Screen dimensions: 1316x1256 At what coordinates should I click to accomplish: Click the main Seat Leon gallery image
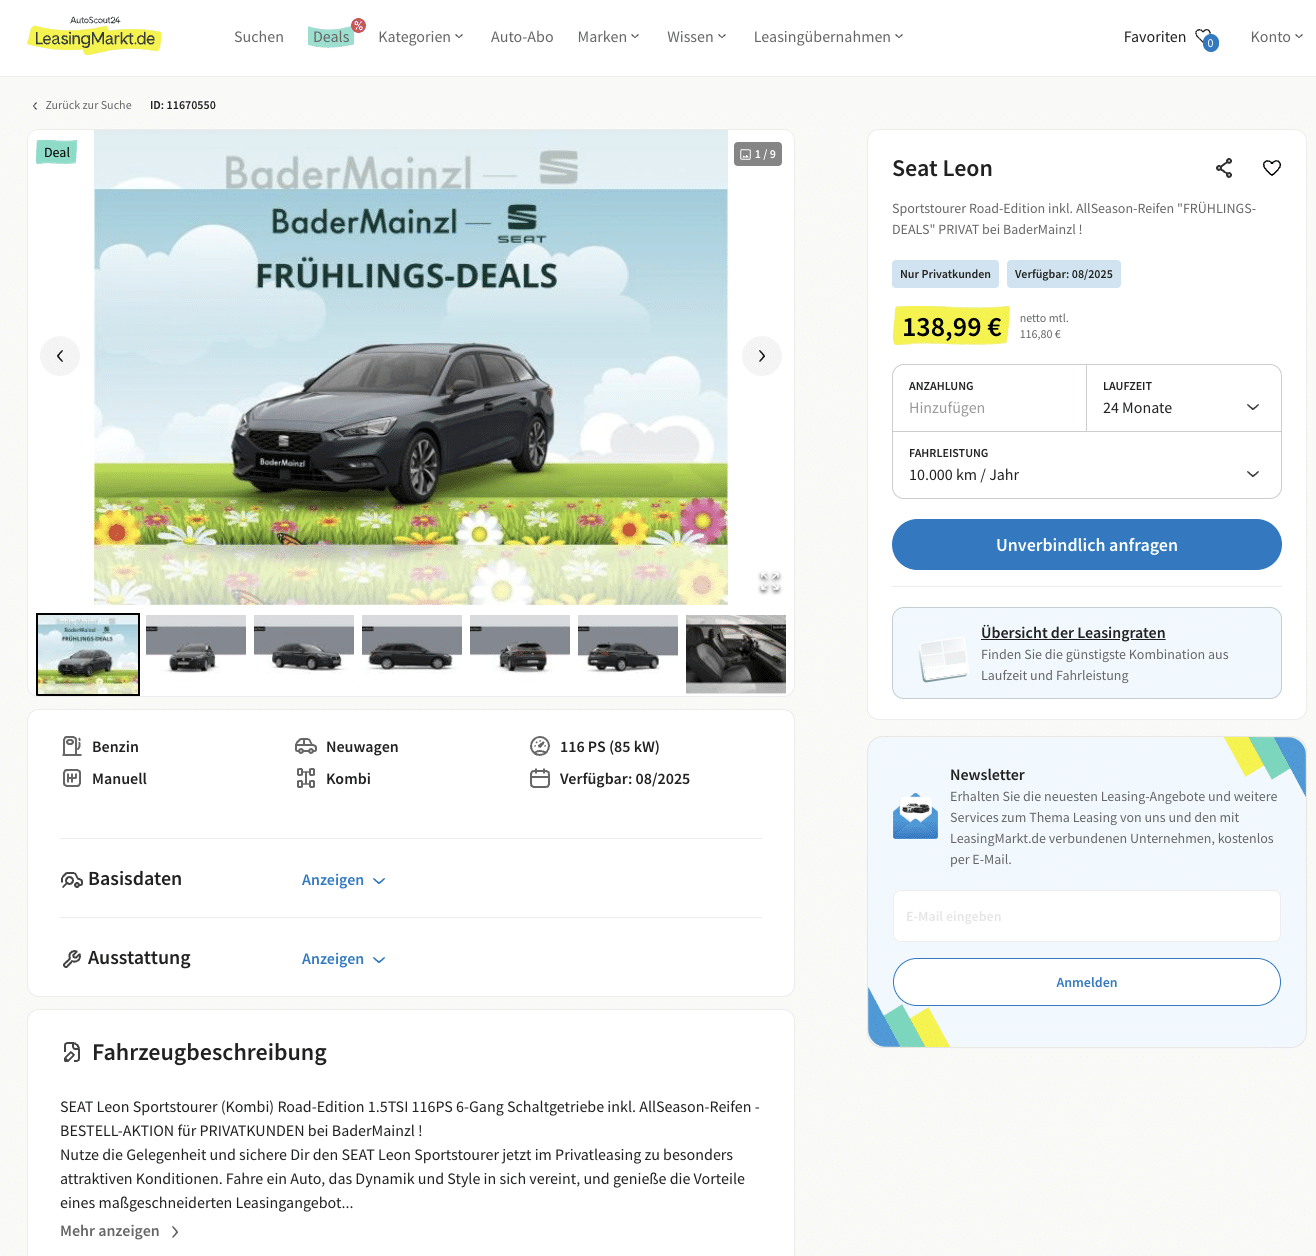[x=411, y=367]
